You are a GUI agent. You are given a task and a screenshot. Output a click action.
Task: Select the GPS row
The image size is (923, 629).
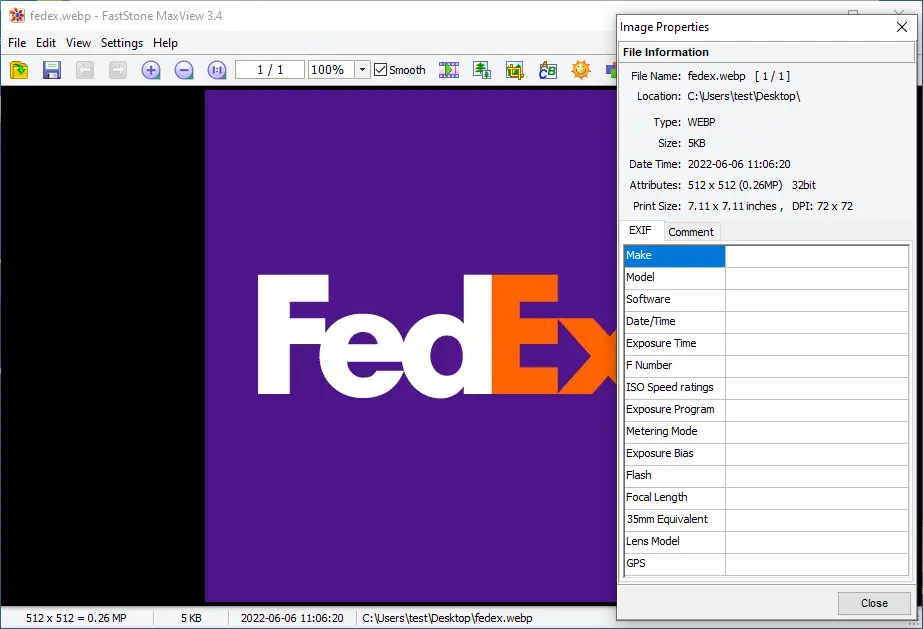click(766, 564)
